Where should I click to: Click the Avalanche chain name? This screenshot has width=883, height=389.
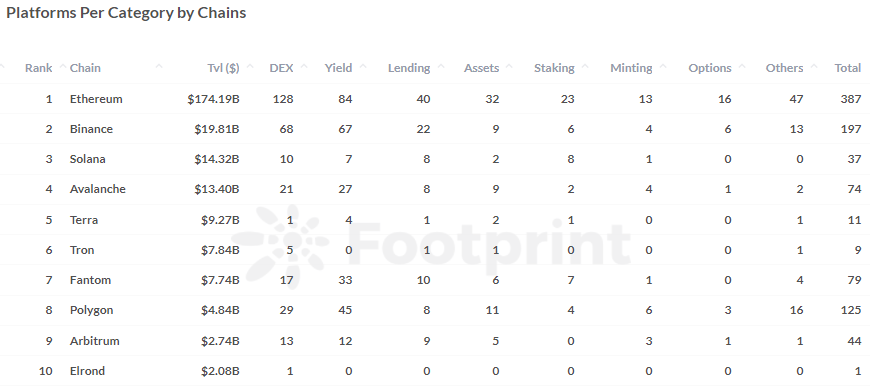(98, 189)
